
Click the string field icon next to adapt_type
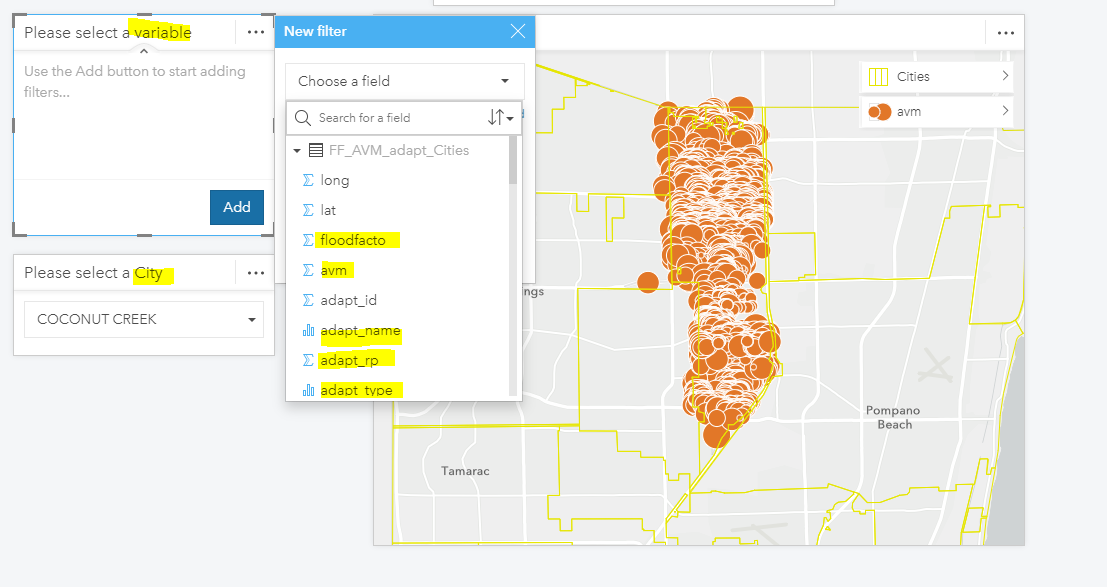[306, 390]
